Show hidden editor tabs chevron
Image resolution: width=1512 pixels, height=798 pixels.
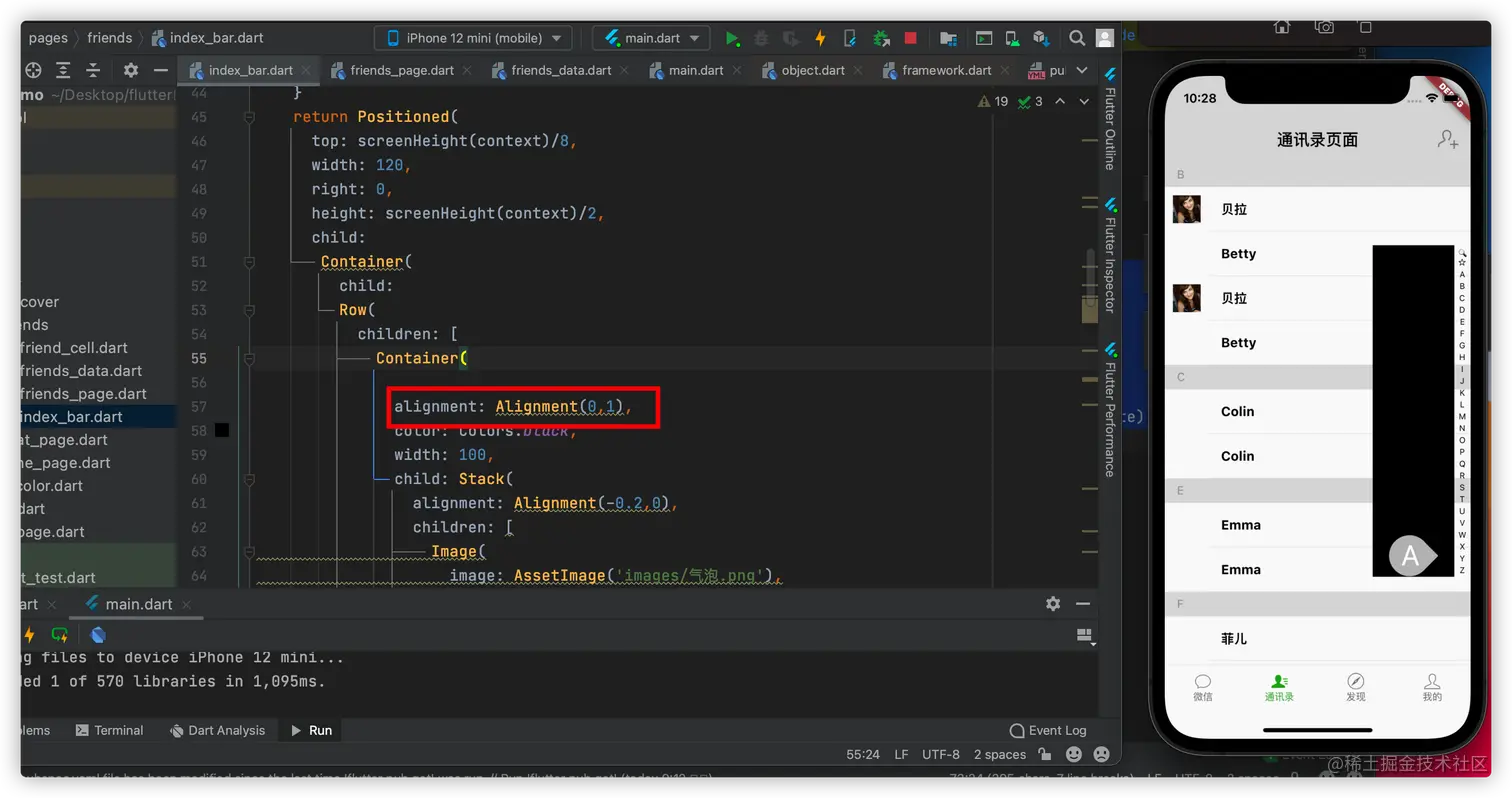tap(1082, 70)
